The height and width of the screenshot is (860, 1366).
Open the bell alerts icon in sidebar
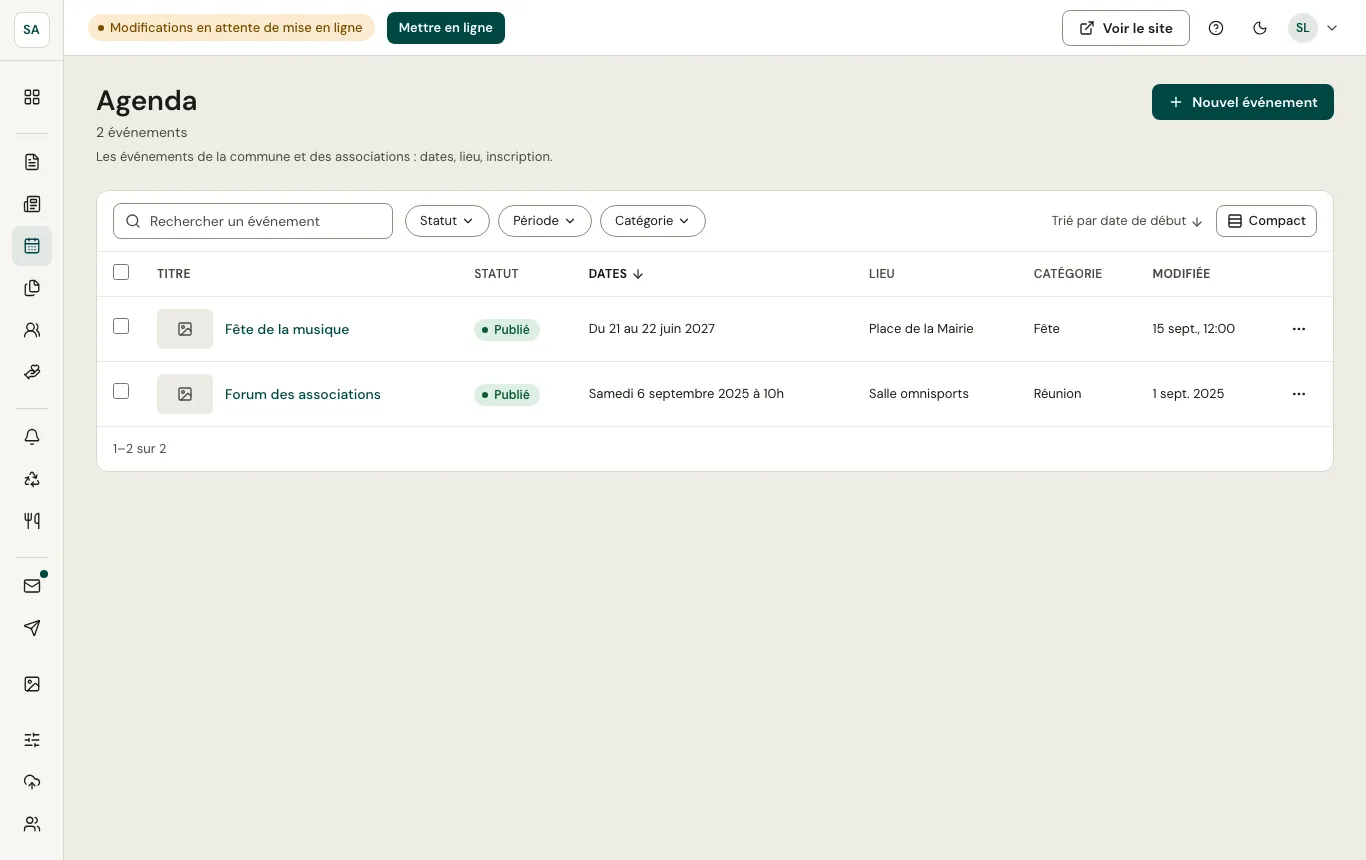(x=32, y=437)
